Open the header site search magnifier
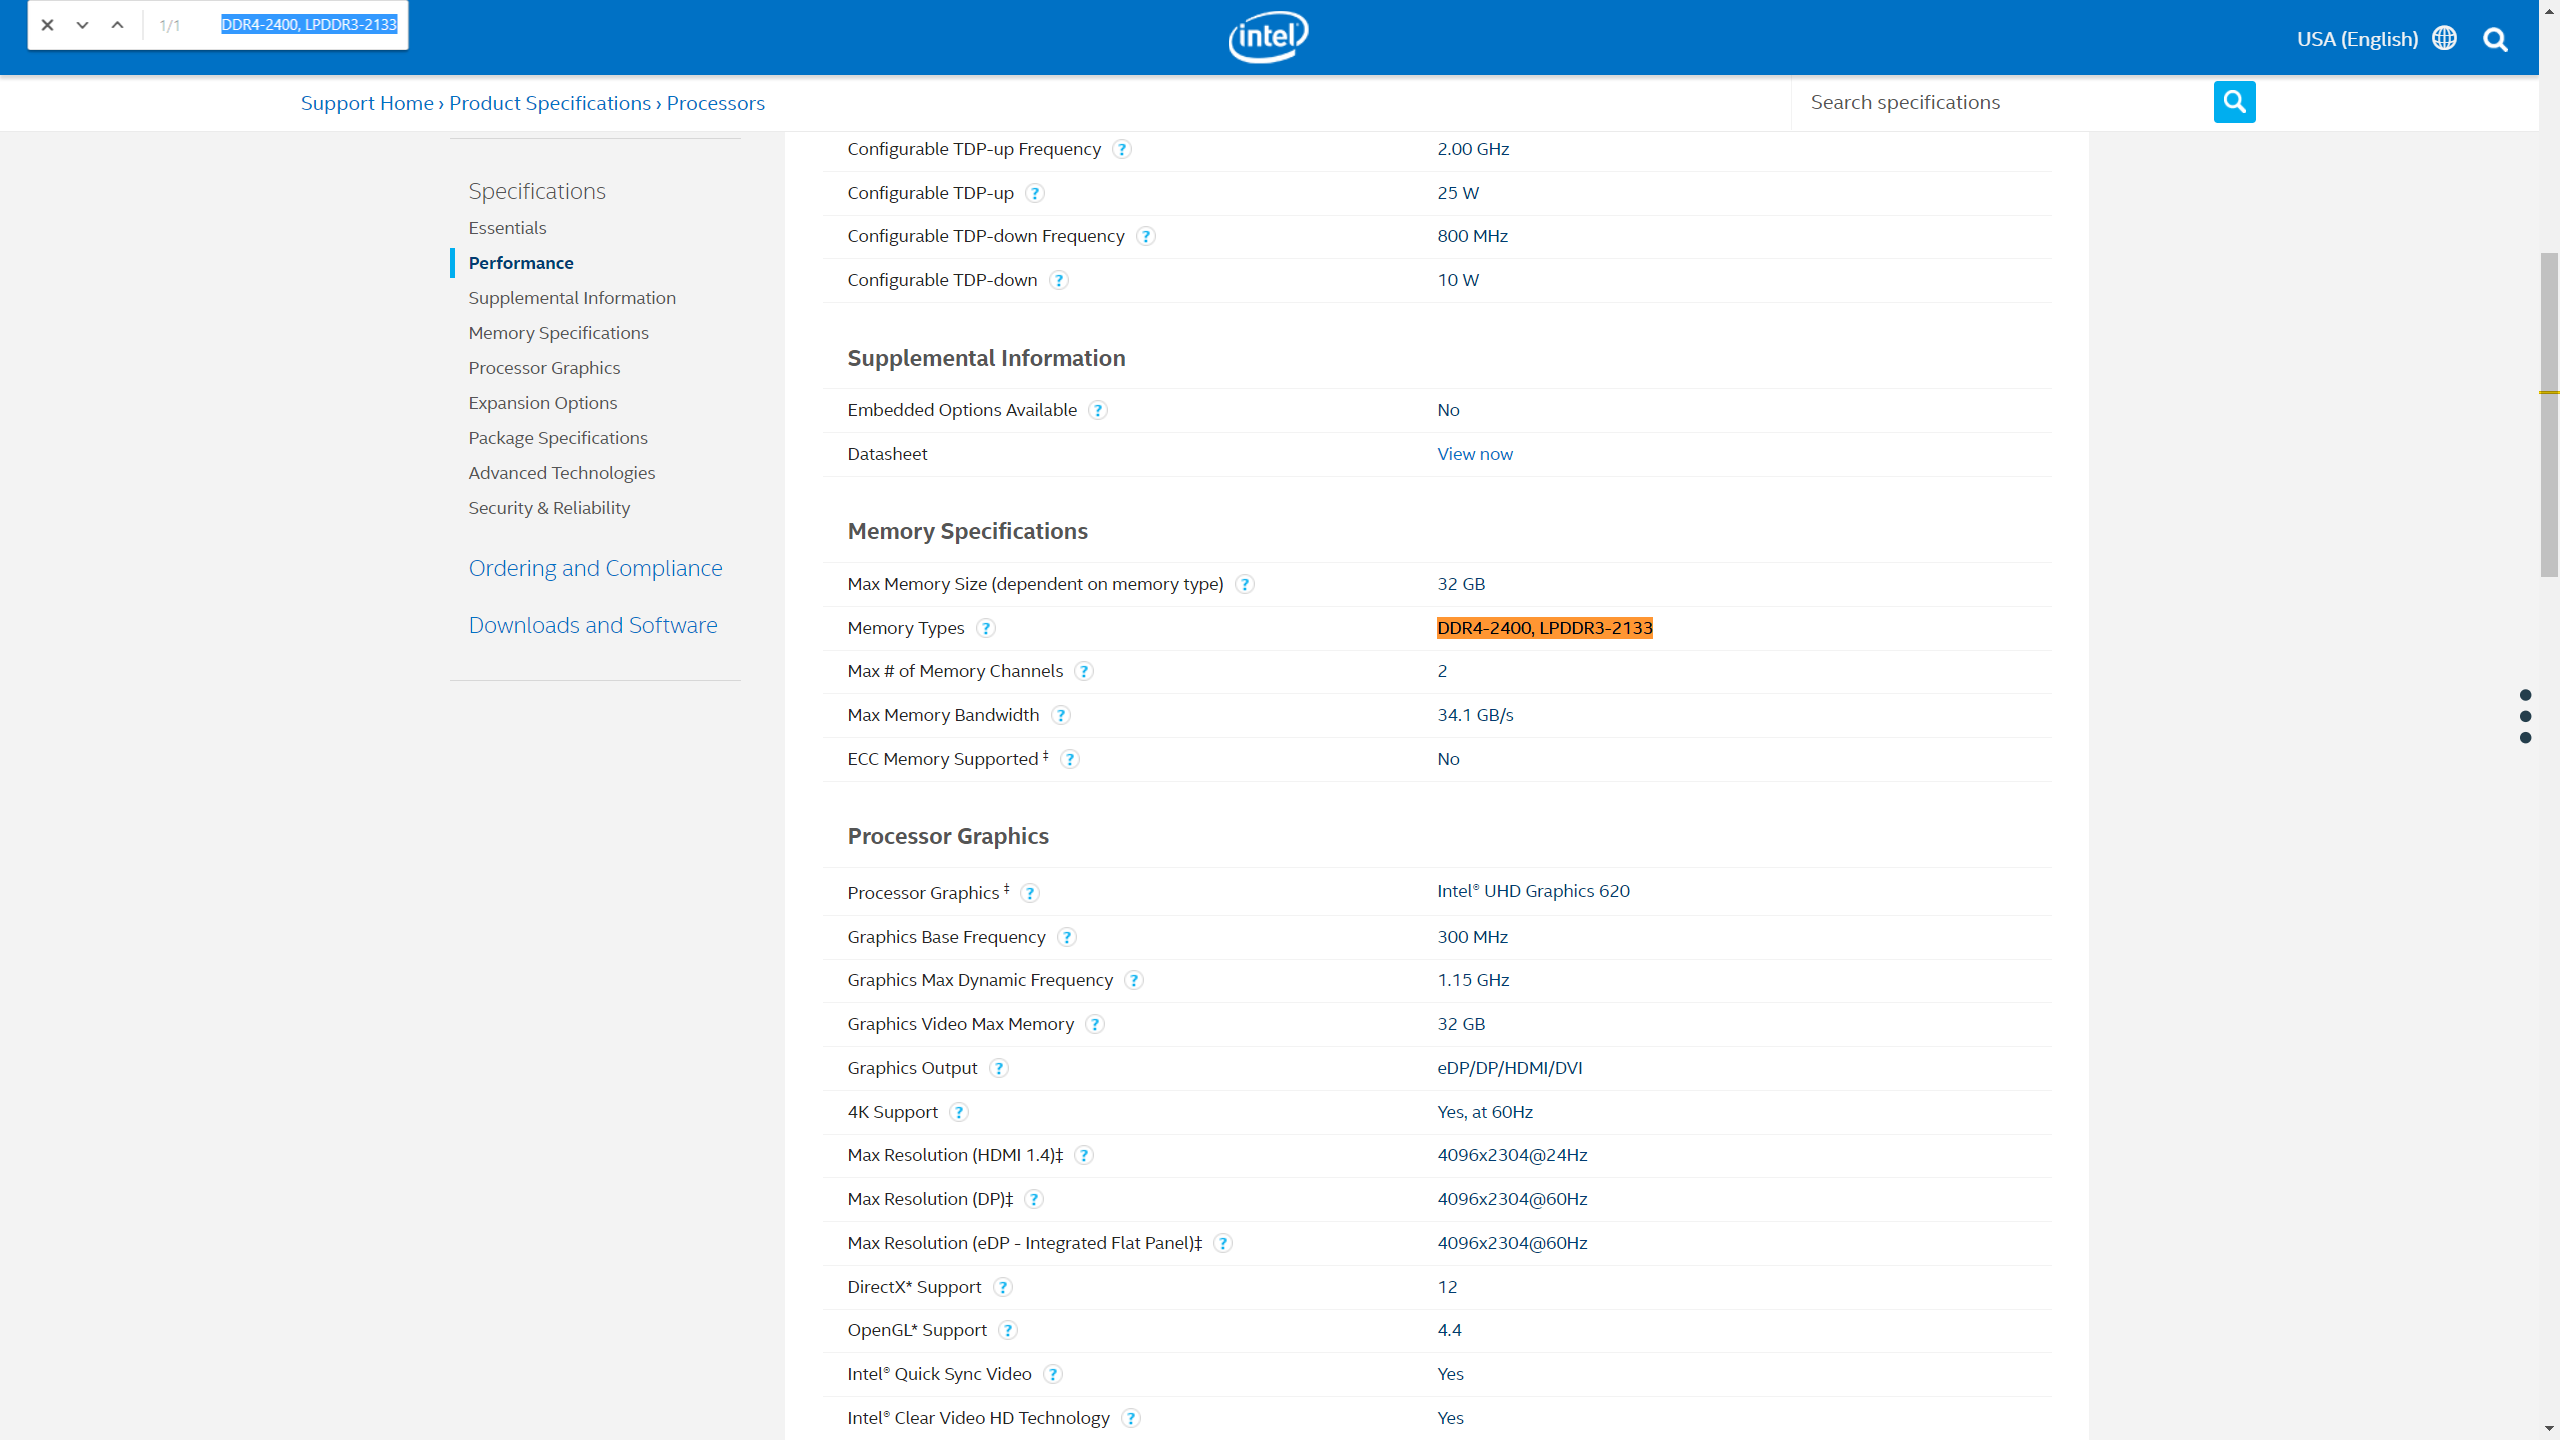Viewport: 2560px width, 1440px height. [x=2495, y=39]
